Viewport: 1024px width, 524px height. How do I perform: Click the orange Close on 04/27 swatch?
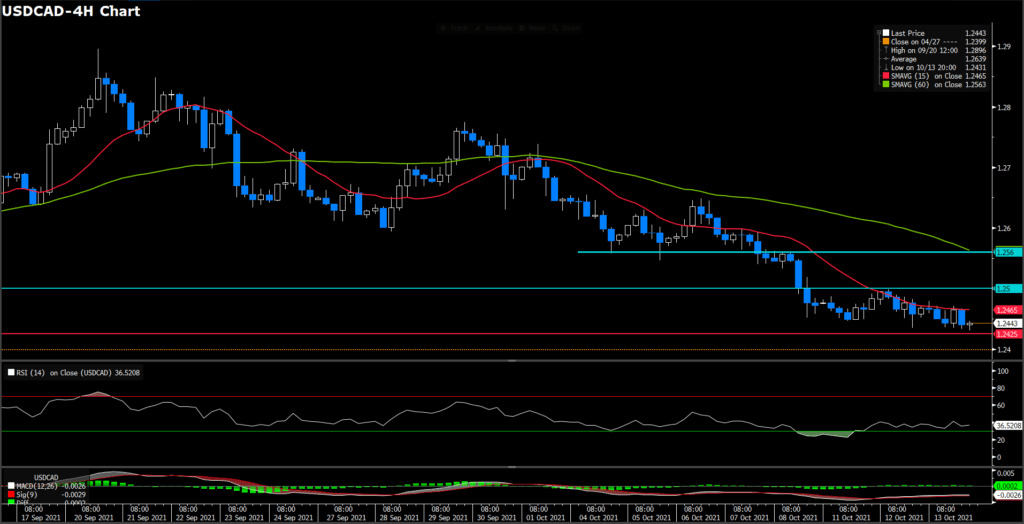[x=886, y=41]
